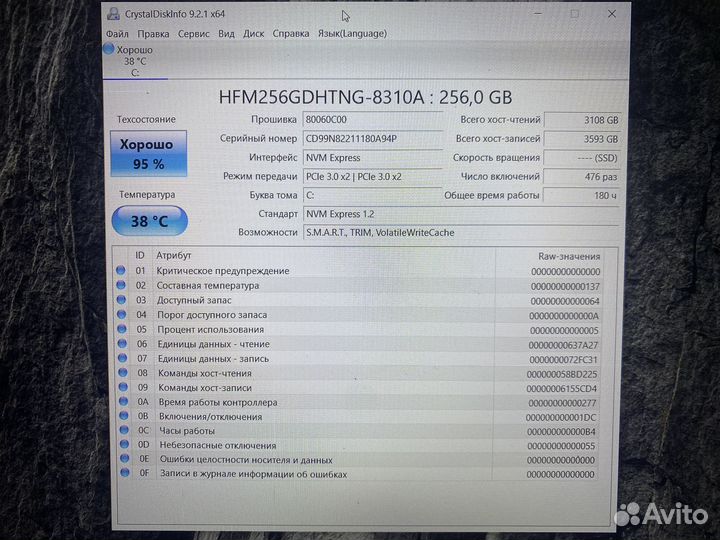Click the Хорошо 95 % health status button
This screenshot has width=720, height=540.
click(148, 154)
